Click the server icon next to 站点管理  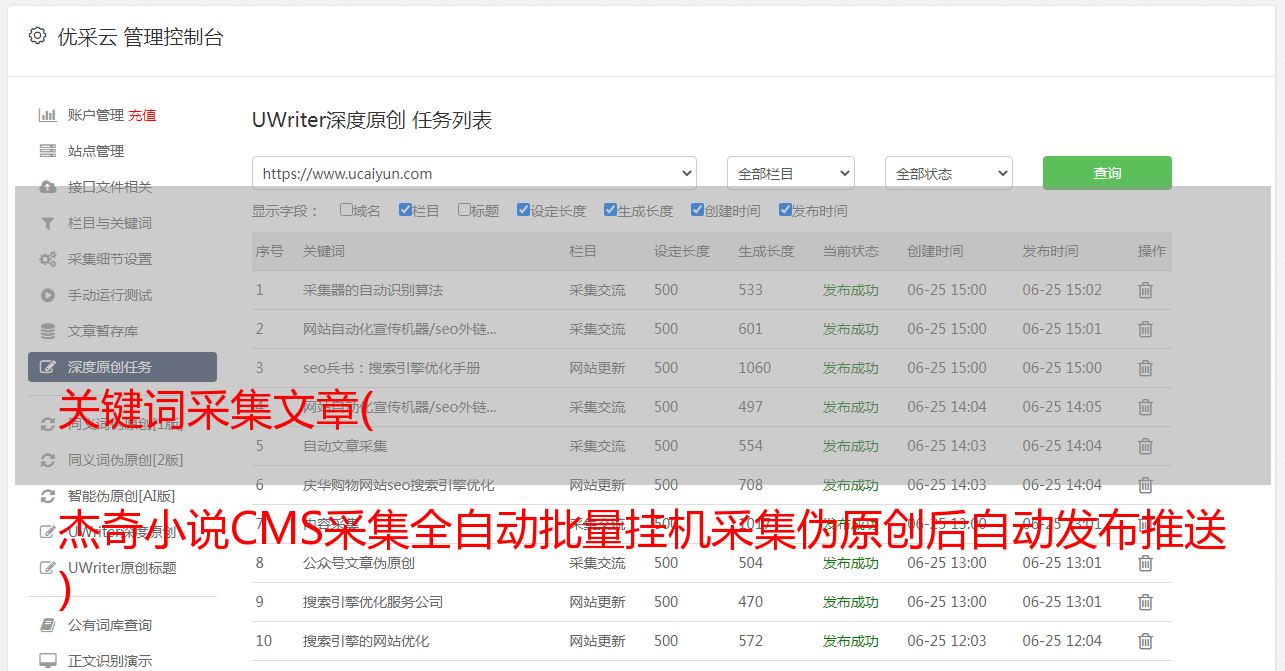tap(47, 151)
